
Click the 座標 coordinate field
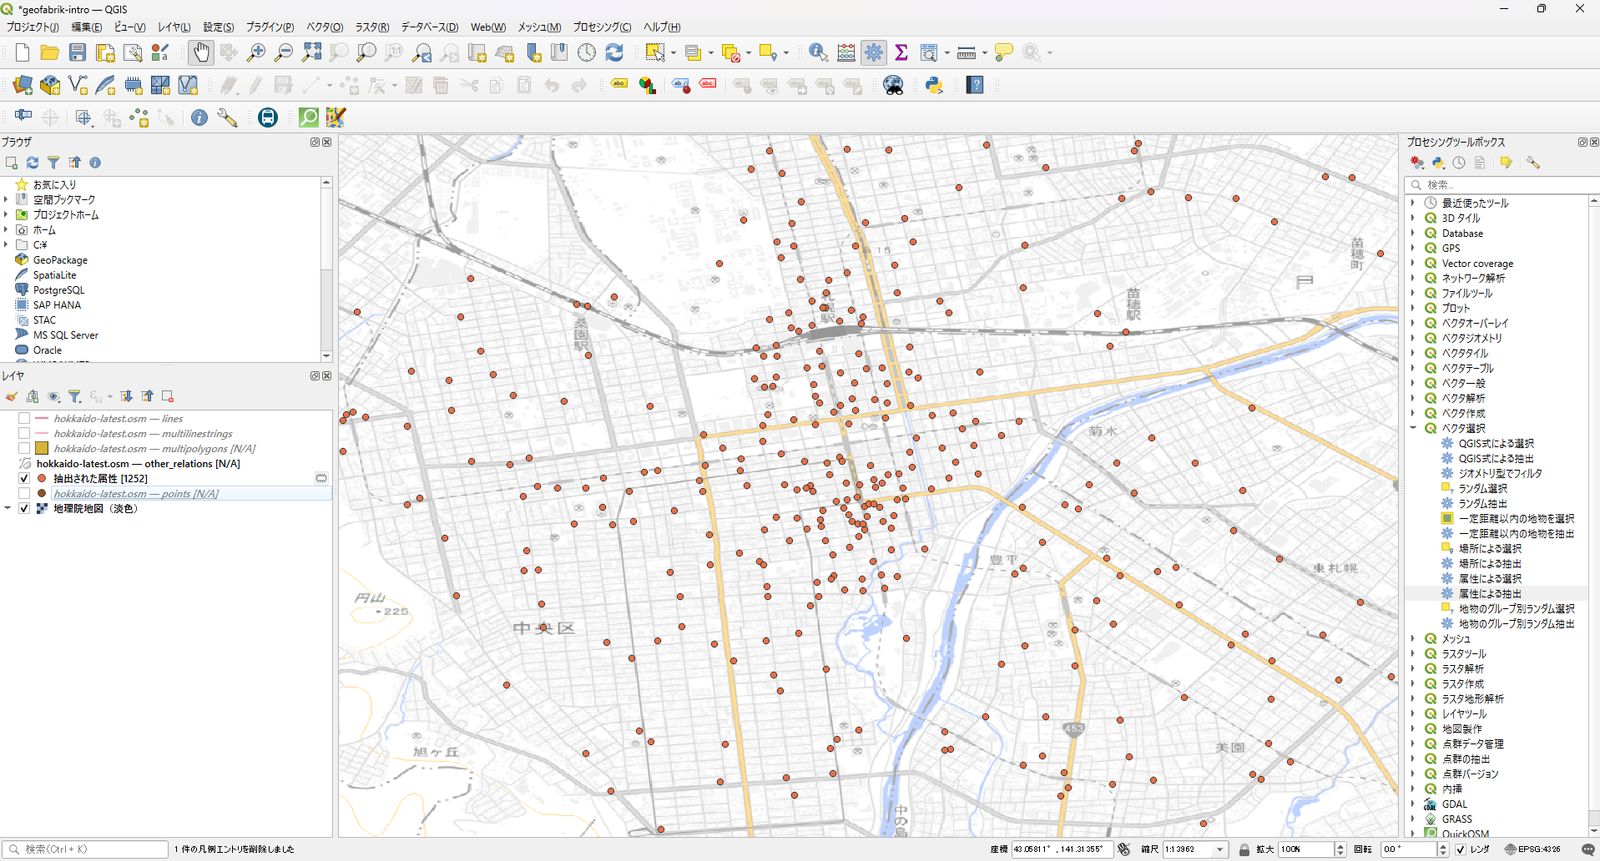click(x=1061, y=849)
